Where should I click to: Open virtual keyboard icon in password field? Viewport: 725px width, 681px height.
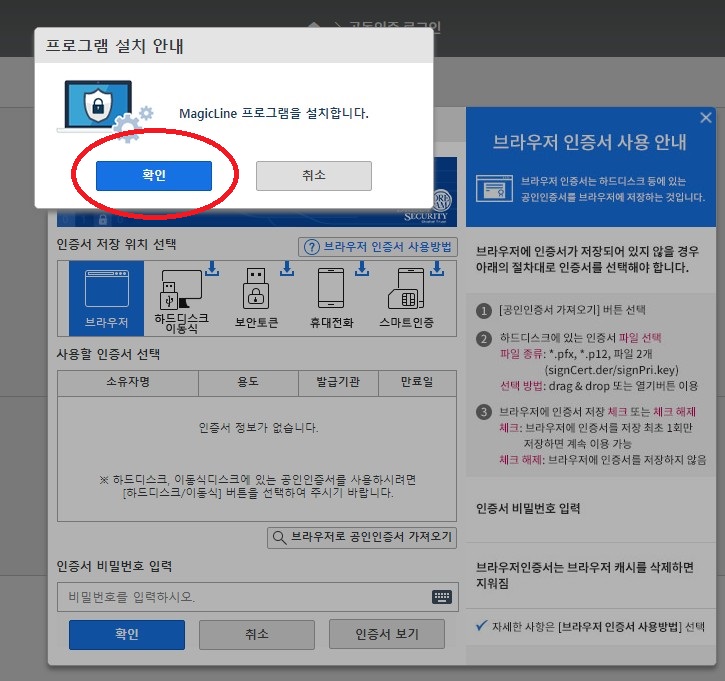pos(442,597)
